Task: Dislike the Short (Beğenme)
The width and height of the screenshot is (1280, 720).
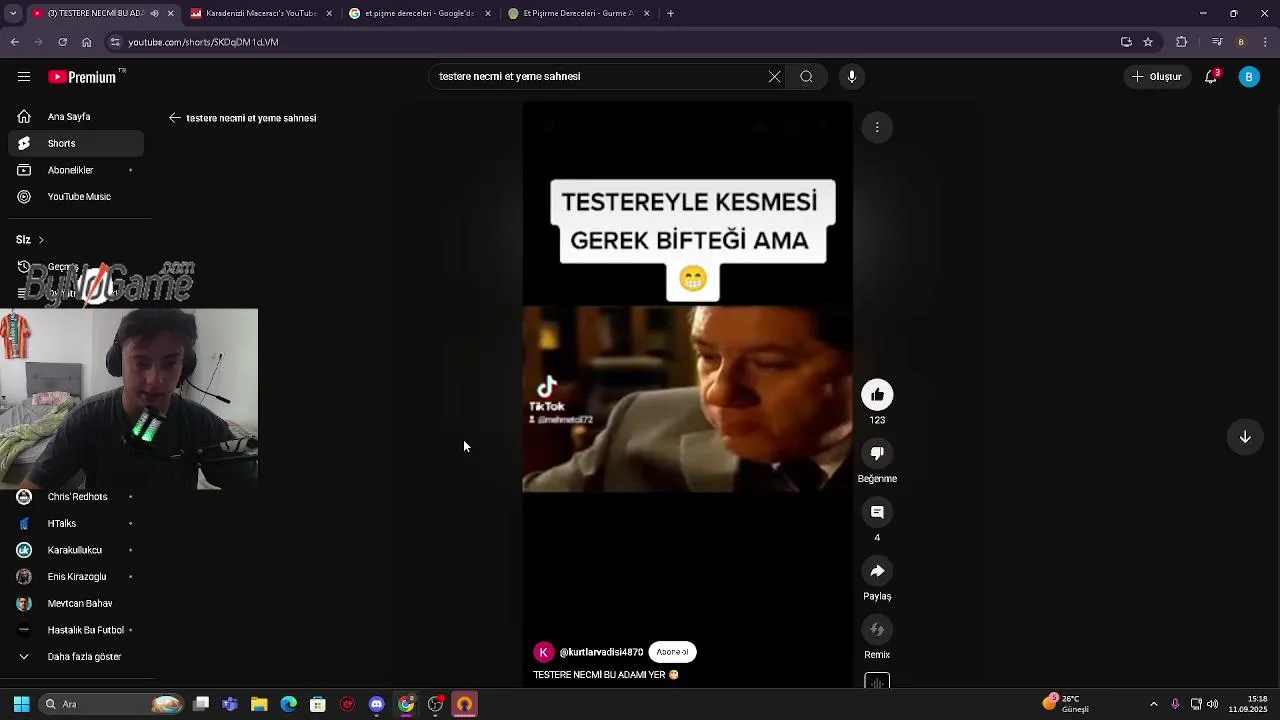Action: tap(877, 453)
